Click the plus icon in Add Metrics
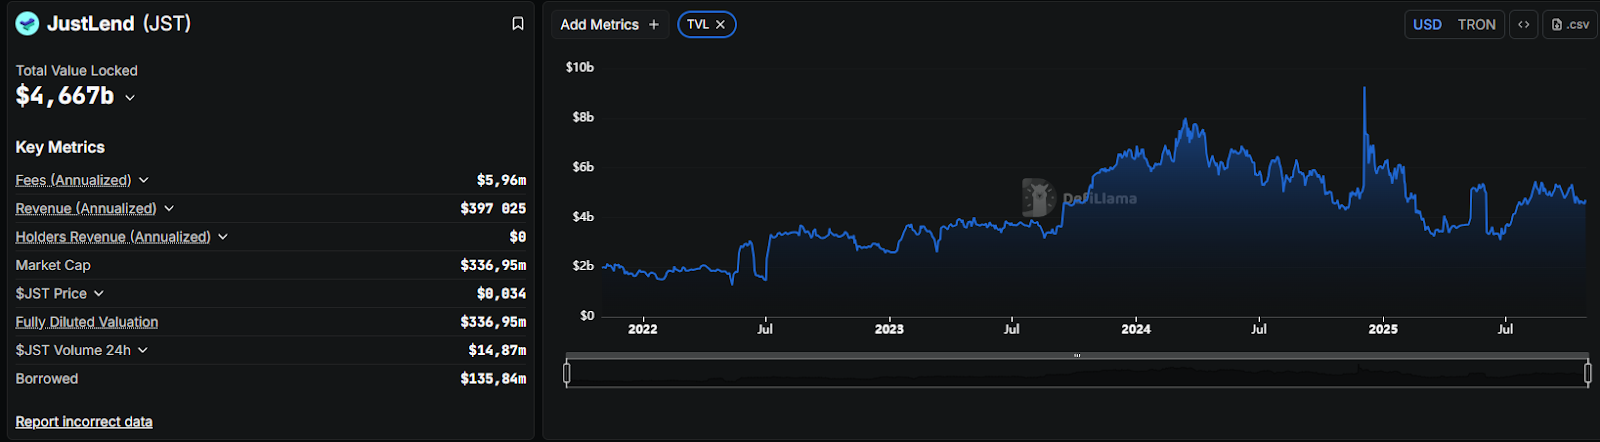This screenshot has width=1600, height=442. pyautogui.click(x=654, y=25)
